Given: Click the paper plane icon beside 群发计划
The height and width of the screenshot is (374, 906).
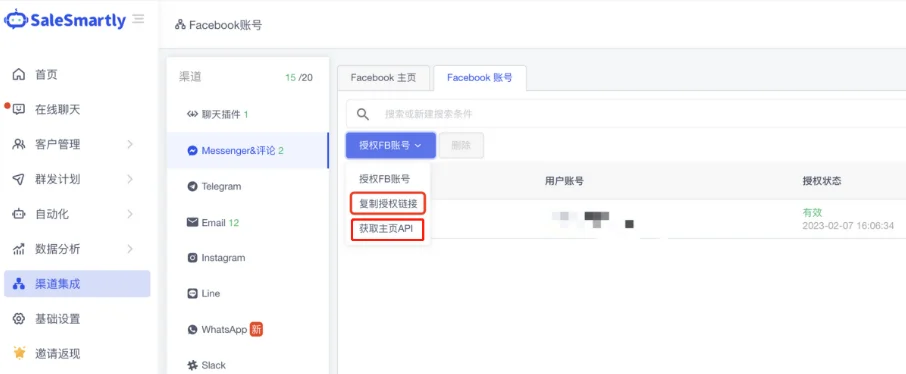Looking at the screenshot, I should [x=19, y=179].
